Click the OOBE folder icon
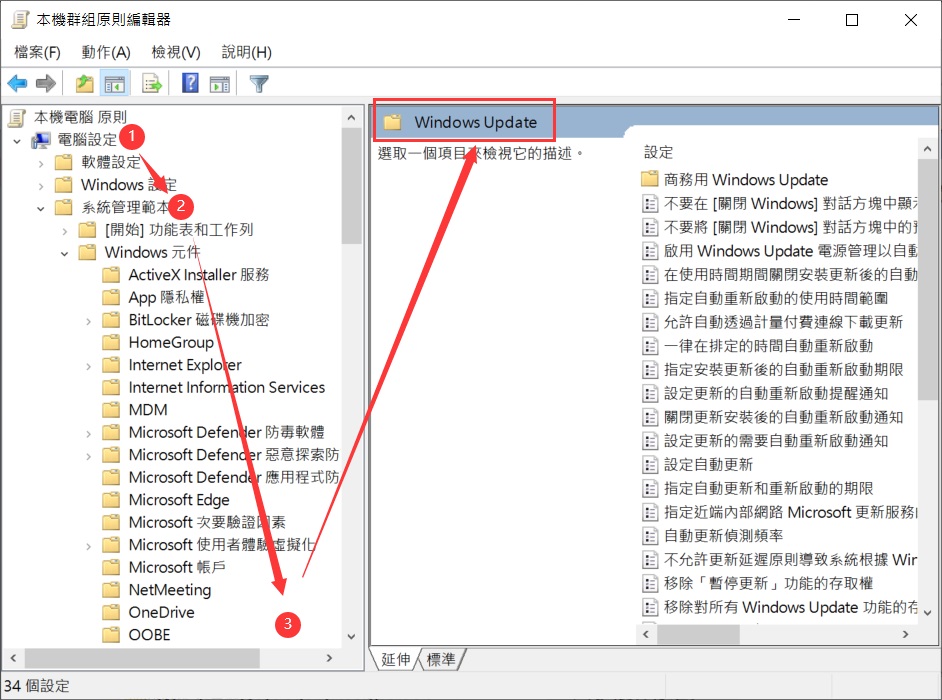 pos(111,635)
